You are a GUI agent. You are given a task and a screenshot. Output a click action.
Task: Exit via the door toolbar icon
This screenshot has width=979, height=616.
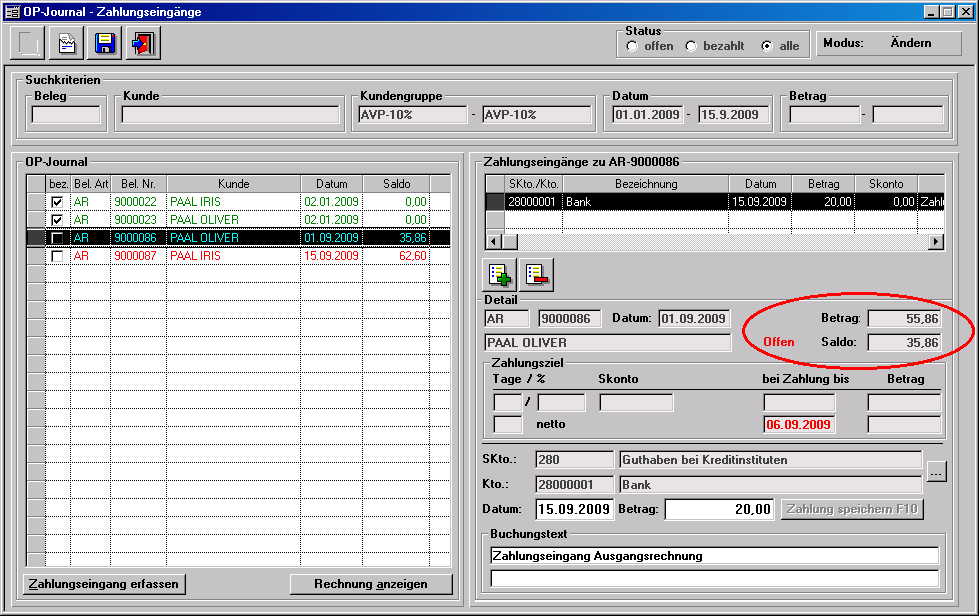pyautogui.click(x=142, y=44)
